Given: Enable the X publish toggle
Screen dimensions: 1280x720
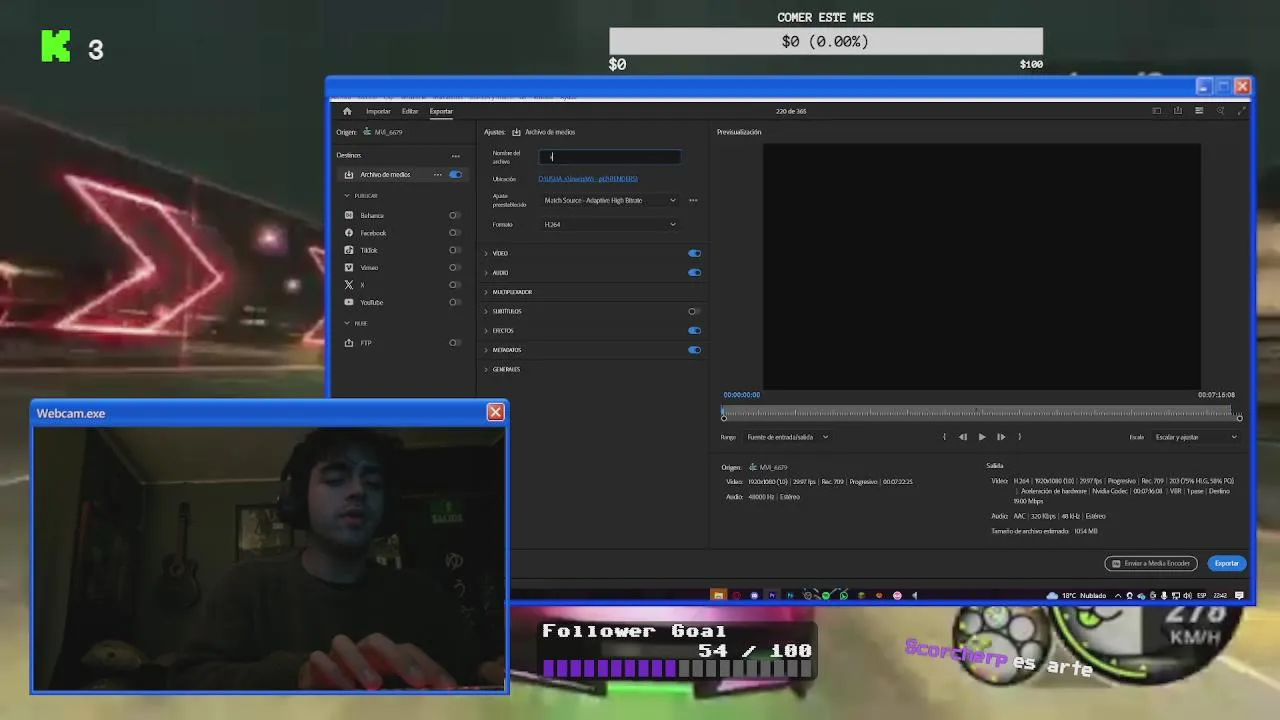Looking at the screenshot, I should pos(454,285).
